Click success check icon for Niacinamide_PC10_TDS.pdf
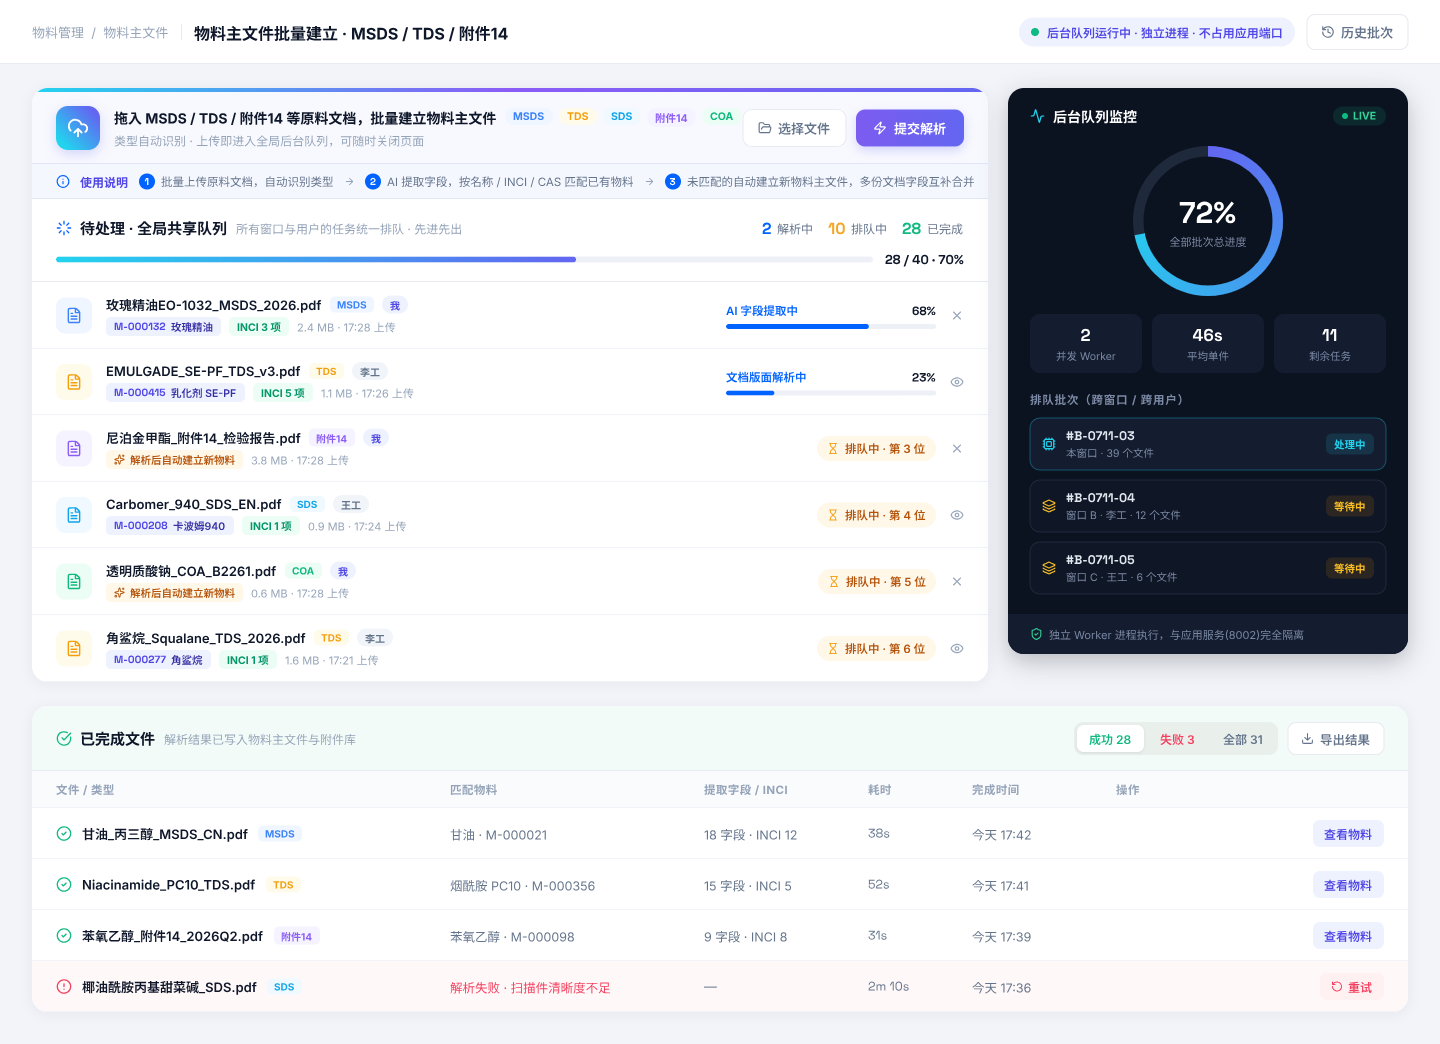Viewport: 1440px width, 1044px height. (64, 884)
